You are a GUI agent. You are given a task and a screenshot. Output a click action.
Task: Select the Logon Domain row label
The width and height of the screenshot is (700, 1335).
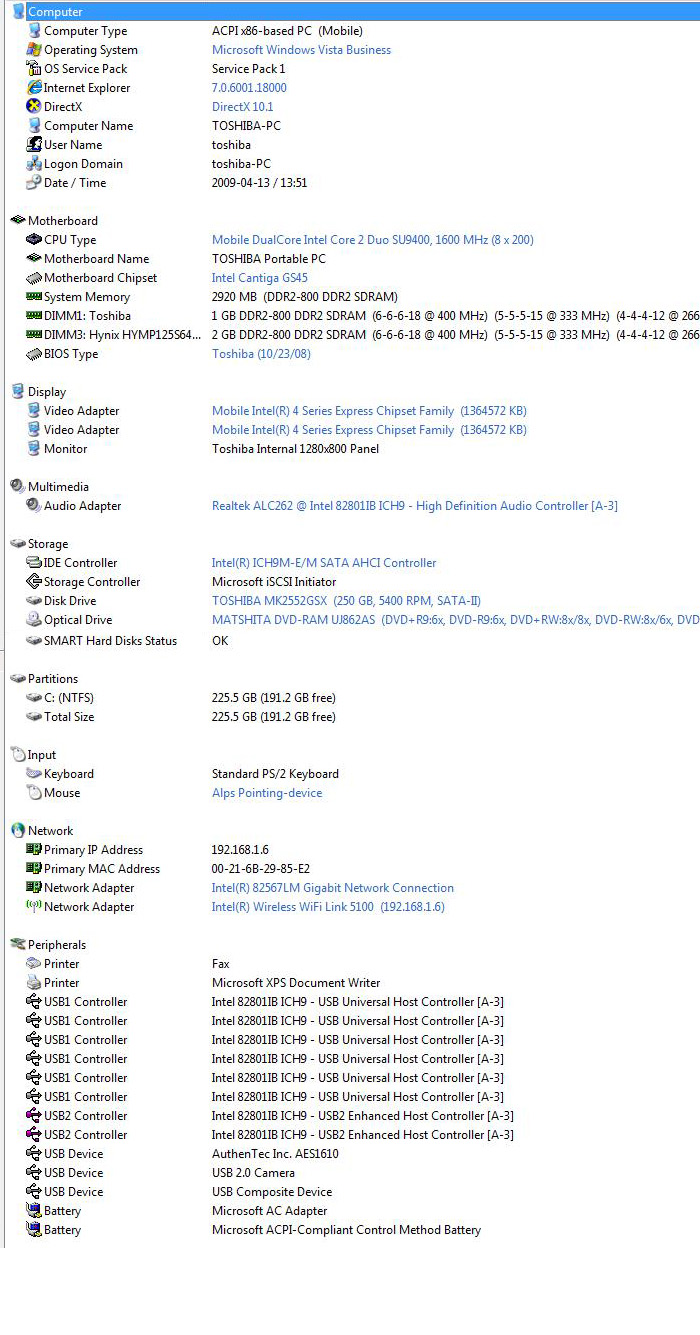(x=84, y=164)
